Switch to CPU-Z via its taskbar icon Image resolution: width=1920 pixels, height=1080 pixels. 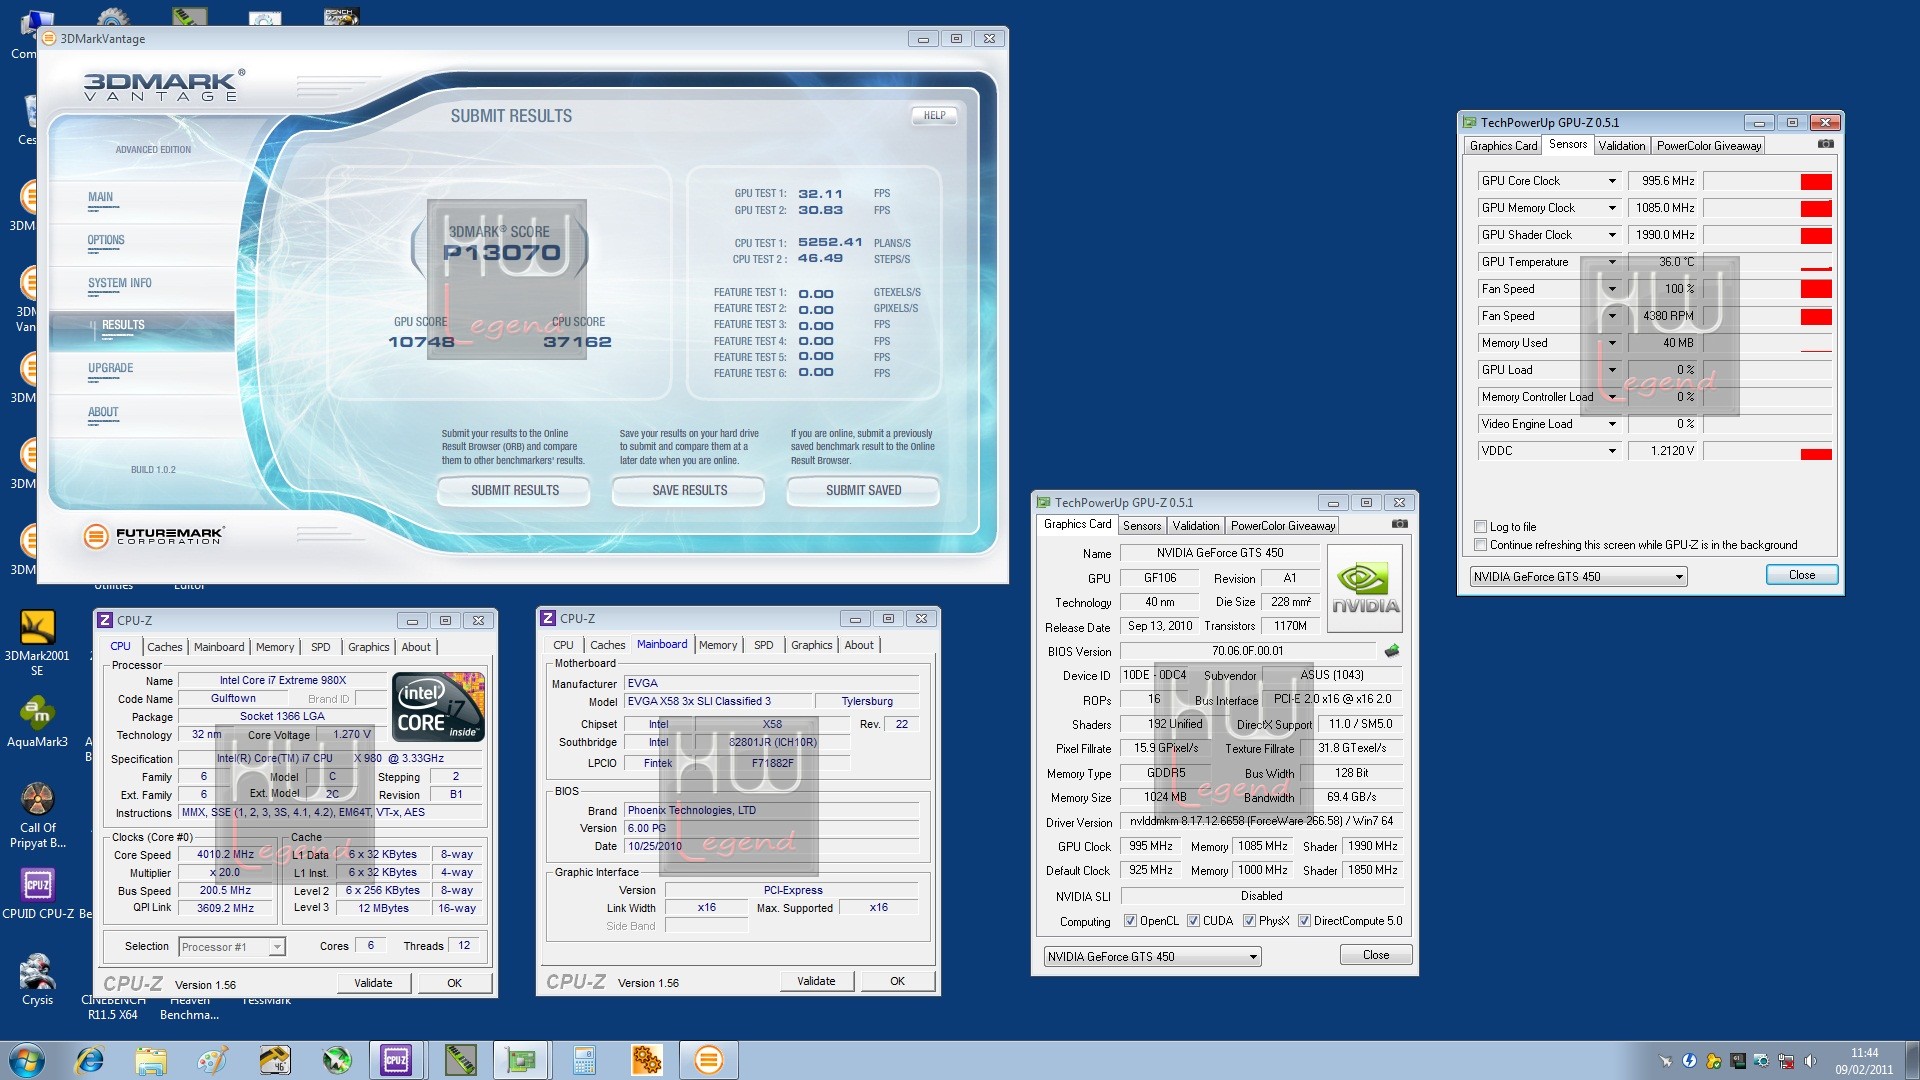point(396,1060)
